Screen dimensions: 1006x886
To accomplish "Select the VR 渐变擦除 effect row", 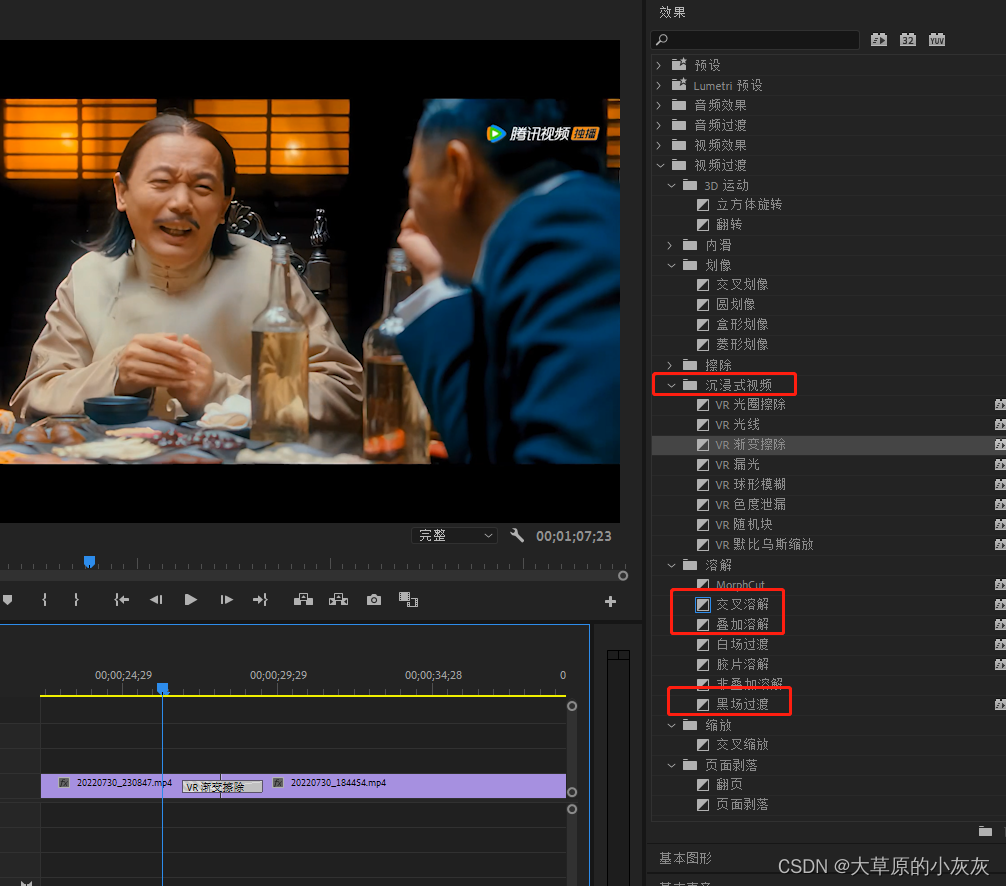I will [x=828, y=445].
